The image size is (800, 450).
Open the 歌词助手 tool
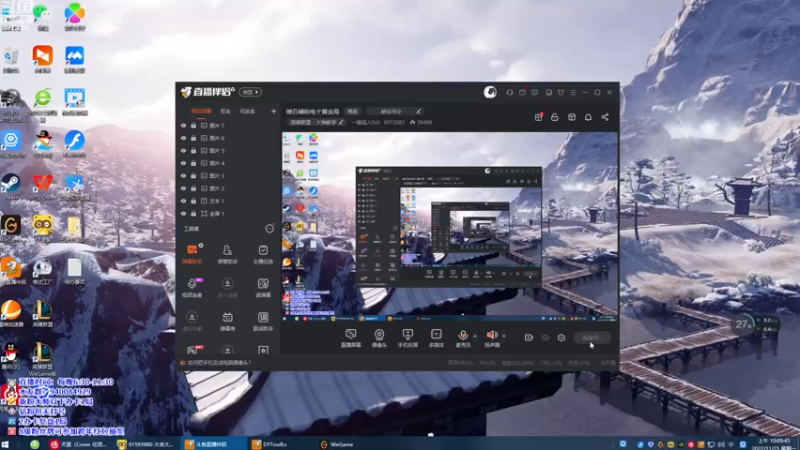[263, 321]
